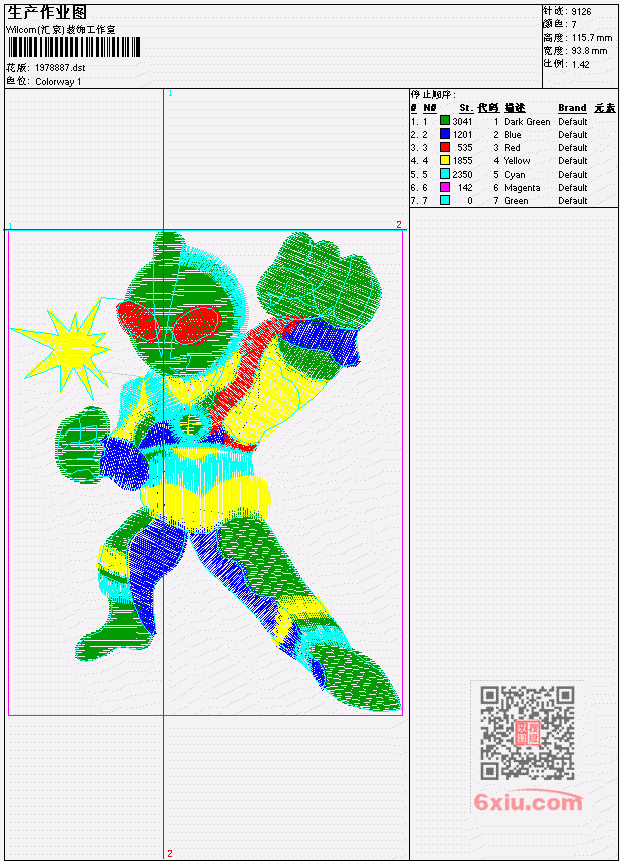Click the St. column header
The image size is (620, 861).
466,108
